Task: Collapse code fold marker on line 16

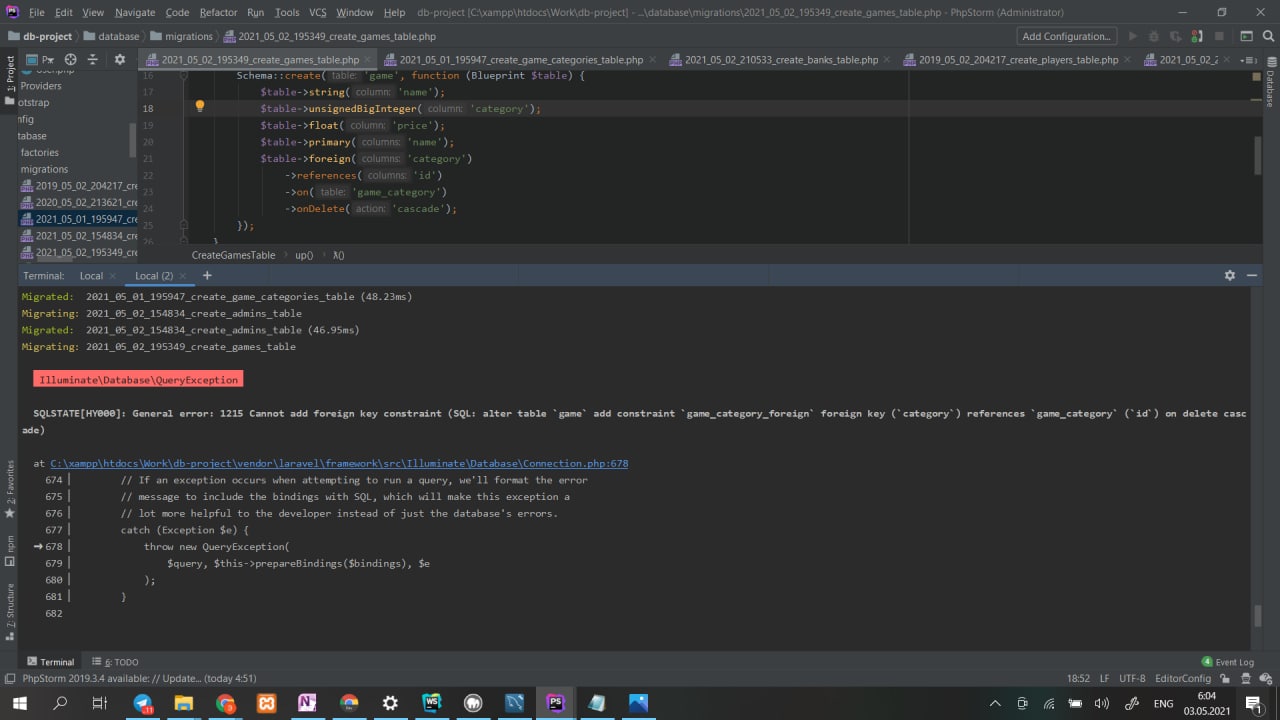Action: click(183, 76)
